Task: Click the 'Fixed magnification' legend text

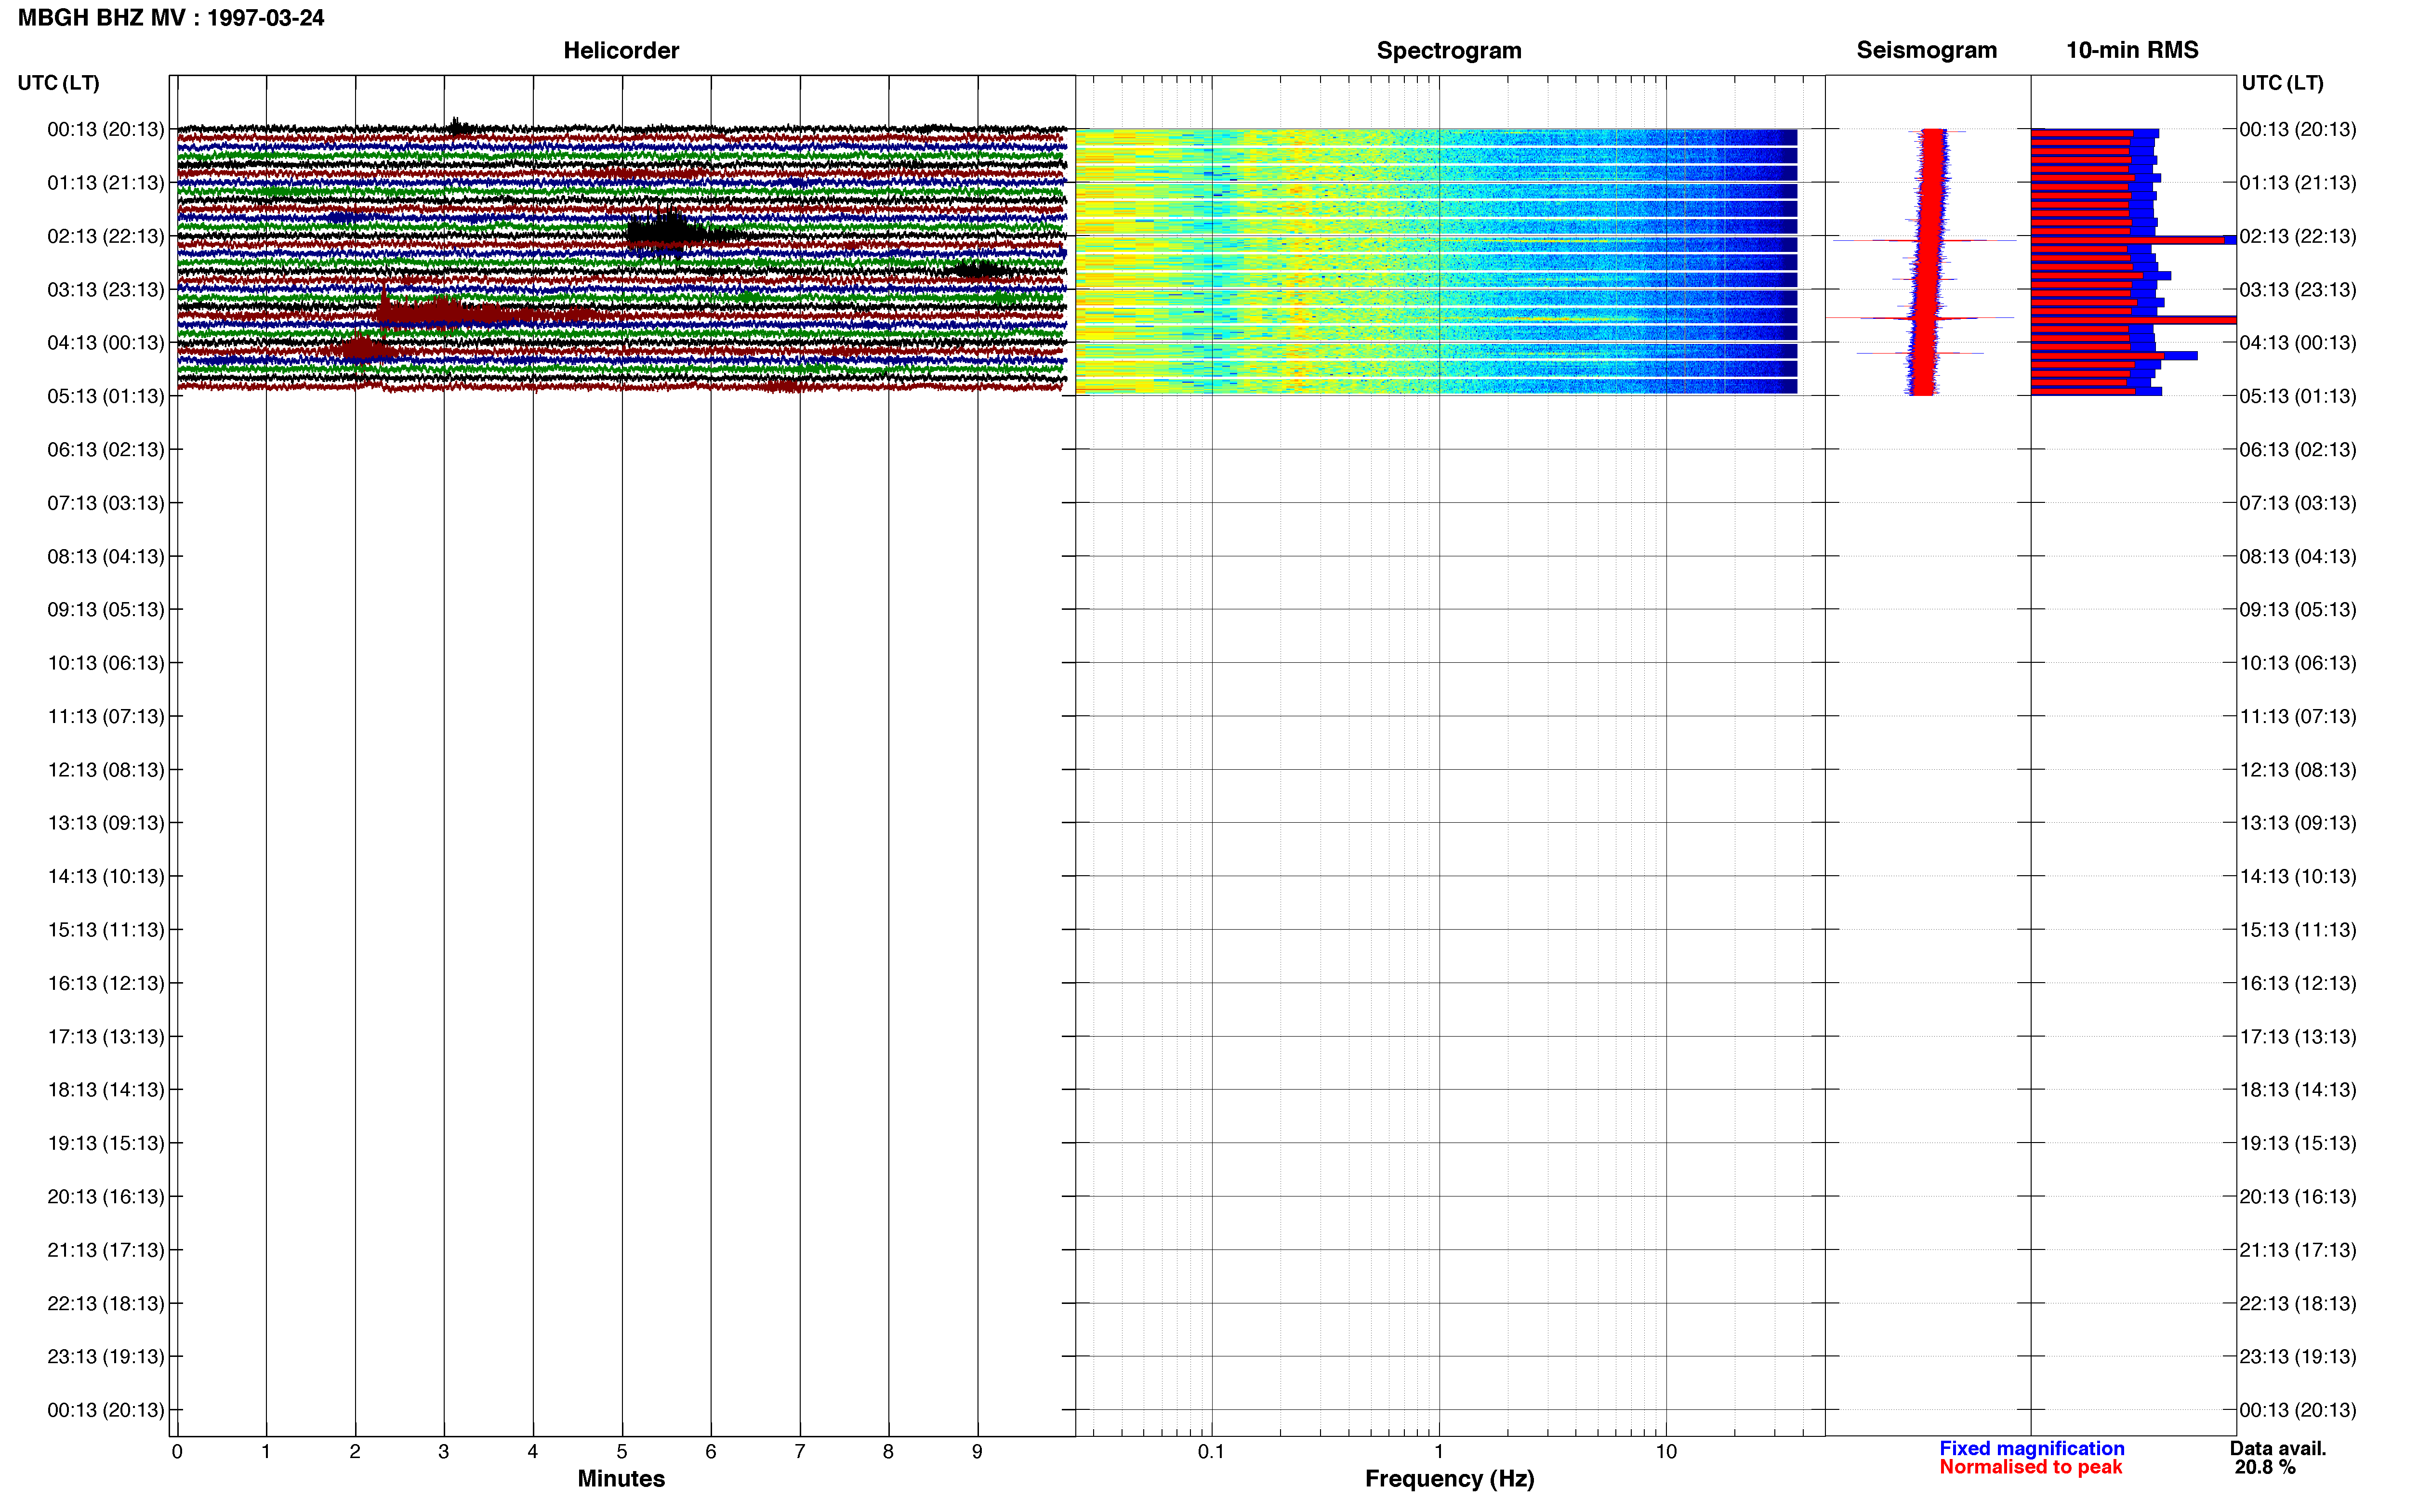Action: tap(2031, 1448)
